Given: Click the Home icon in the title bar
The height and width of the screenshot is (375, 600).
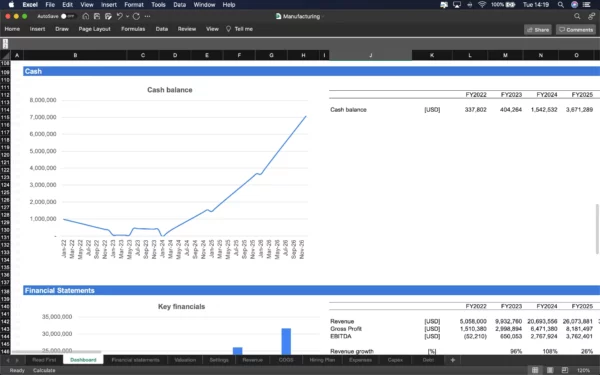Looking at the screenshot, I should click(x=86, y=16).
